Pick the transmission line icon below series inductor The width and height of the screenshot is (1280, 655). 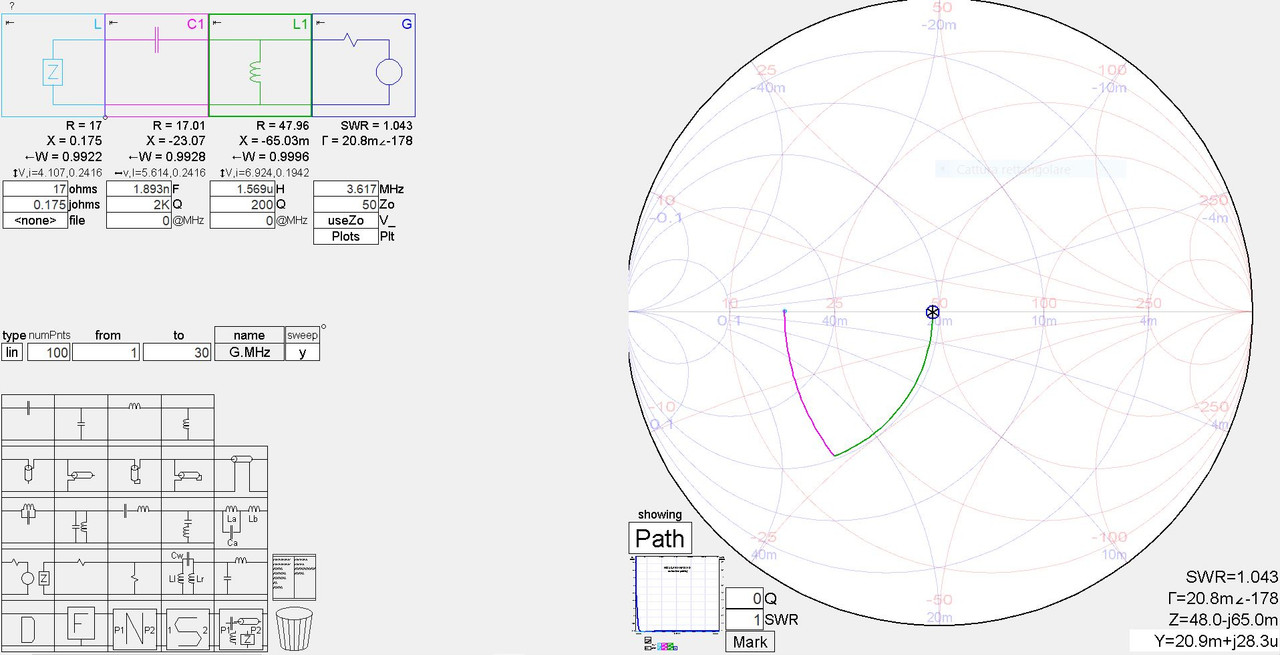[134, 472]
